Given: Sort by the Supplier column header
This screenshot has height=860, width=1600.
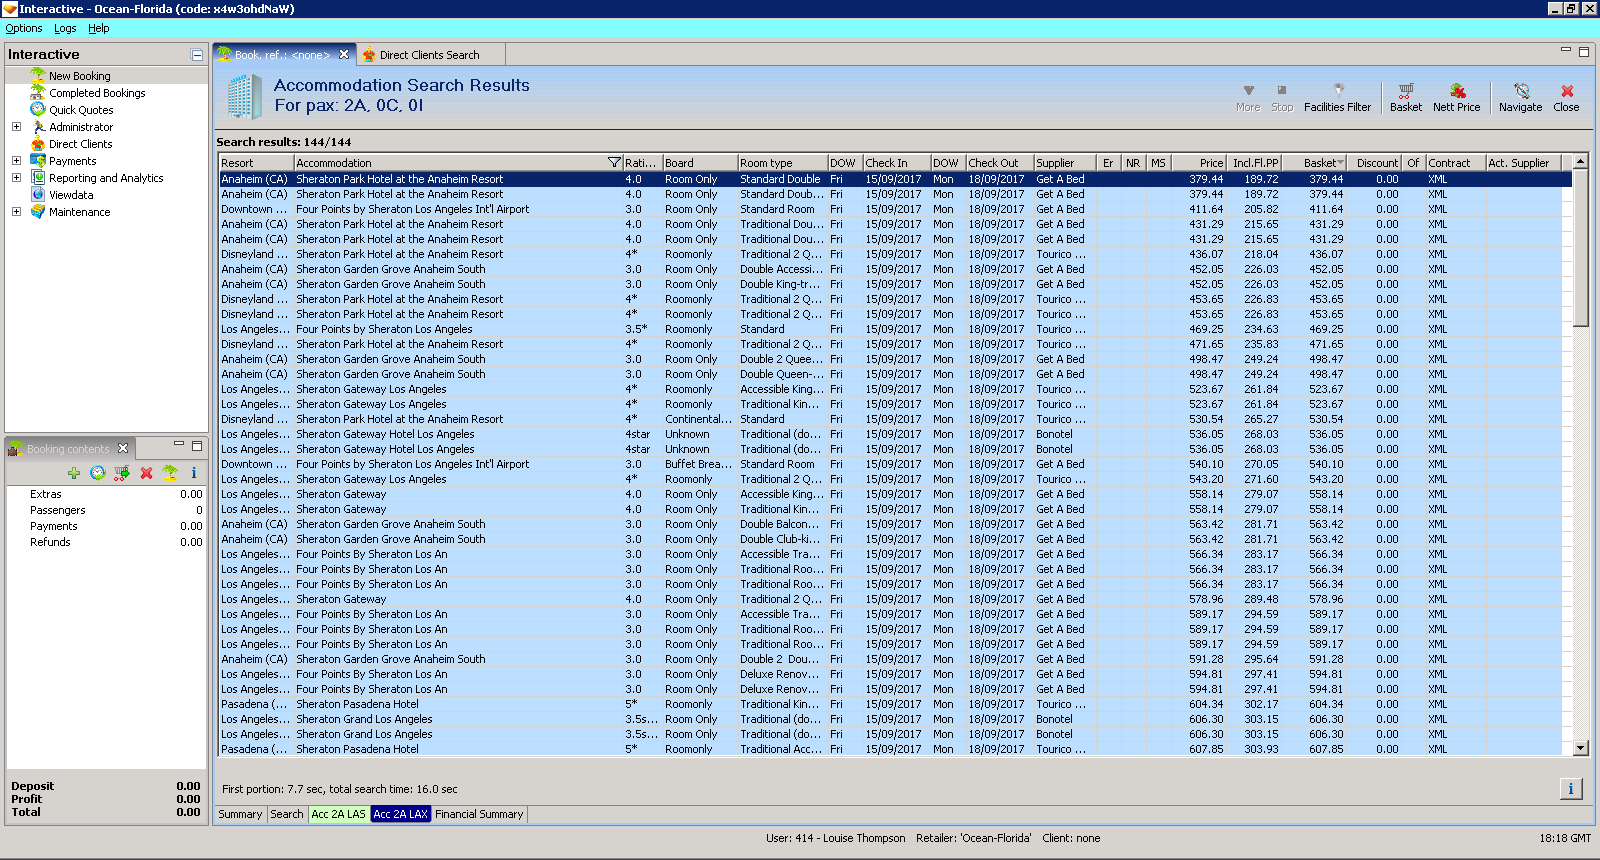Looking at the screenshot, I should 1064,162.
